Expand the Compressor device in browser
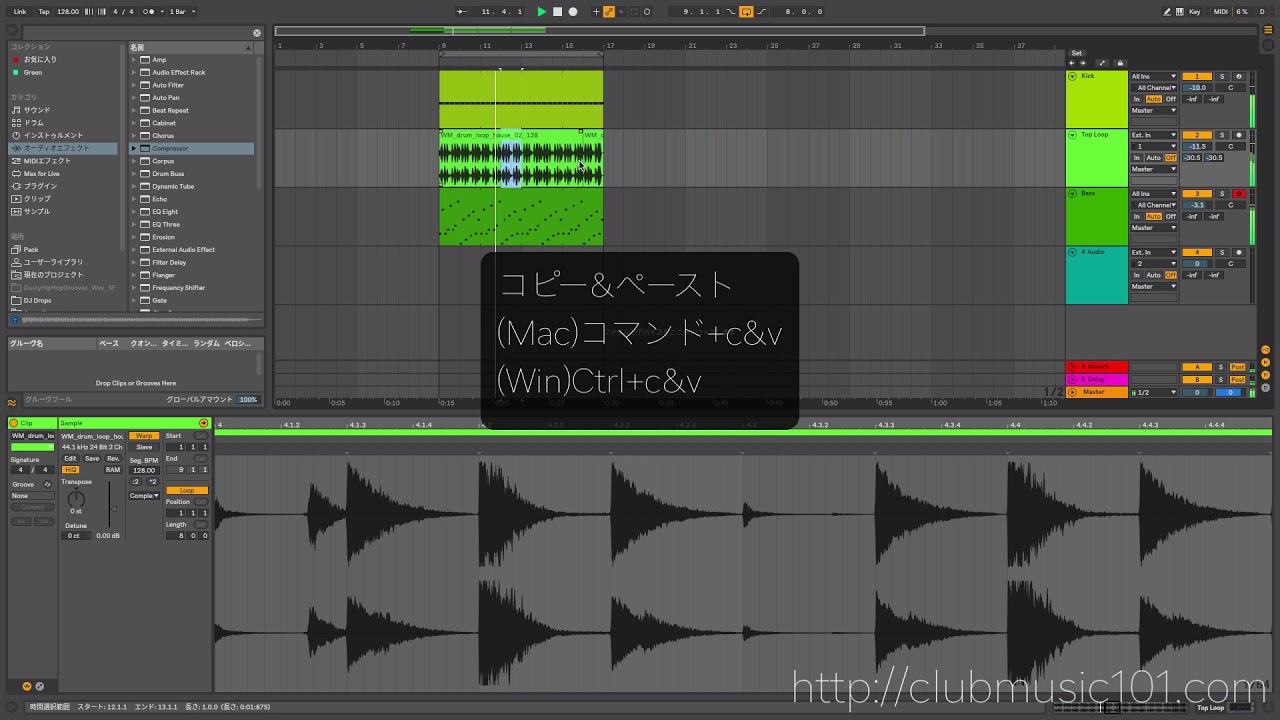 (134, 148)
